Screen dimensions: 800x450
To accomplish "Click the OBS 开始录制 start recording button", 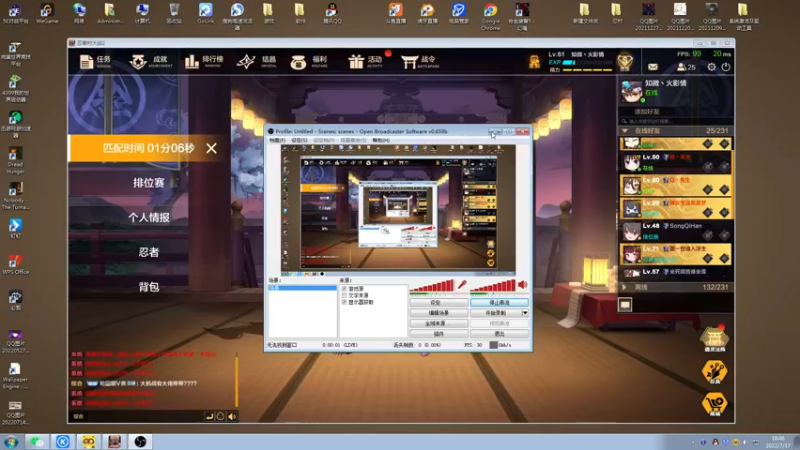I will pyautogui.click(x=495, y=313).
